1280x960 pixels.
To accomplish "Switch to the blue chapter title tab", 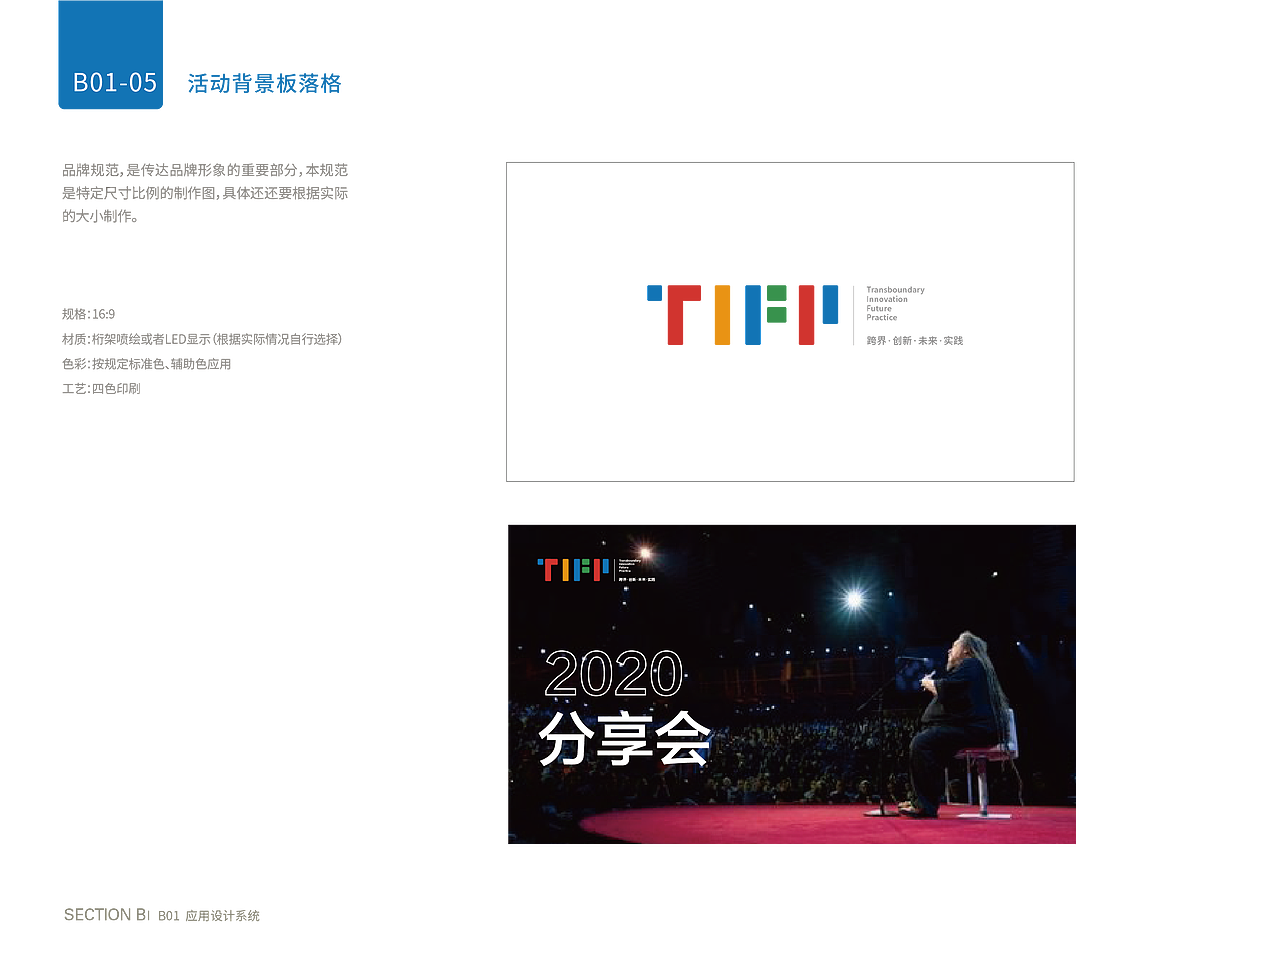I will click(262, 85).
